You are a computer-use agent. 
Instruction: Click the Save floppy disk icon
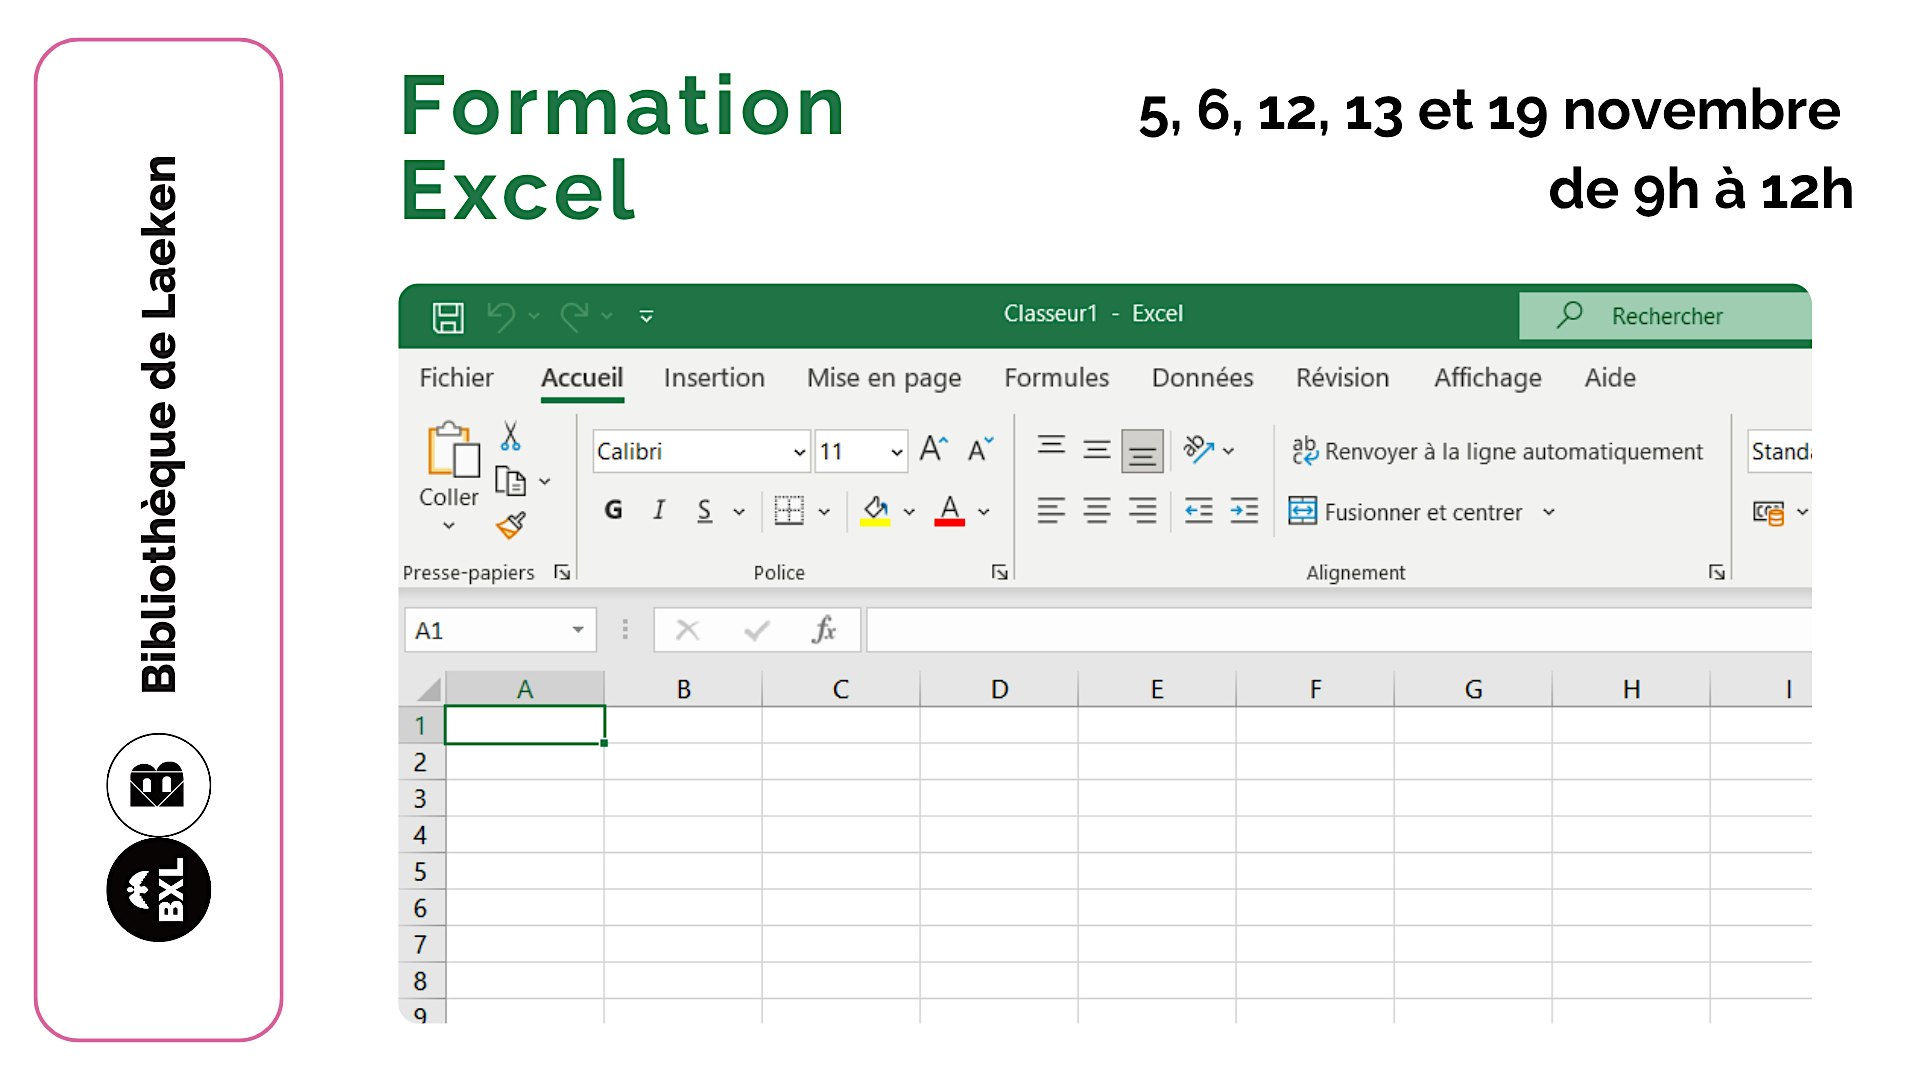point(448,317)
